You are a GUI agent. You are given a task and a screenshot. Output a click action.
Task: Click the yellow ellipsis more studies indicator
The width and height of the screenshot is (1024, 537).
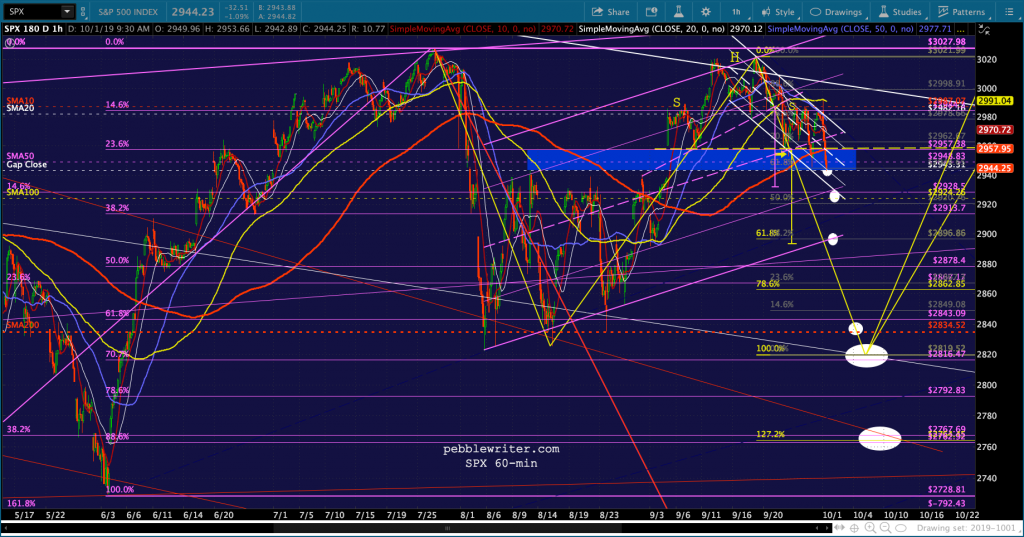tap(961, 29)
